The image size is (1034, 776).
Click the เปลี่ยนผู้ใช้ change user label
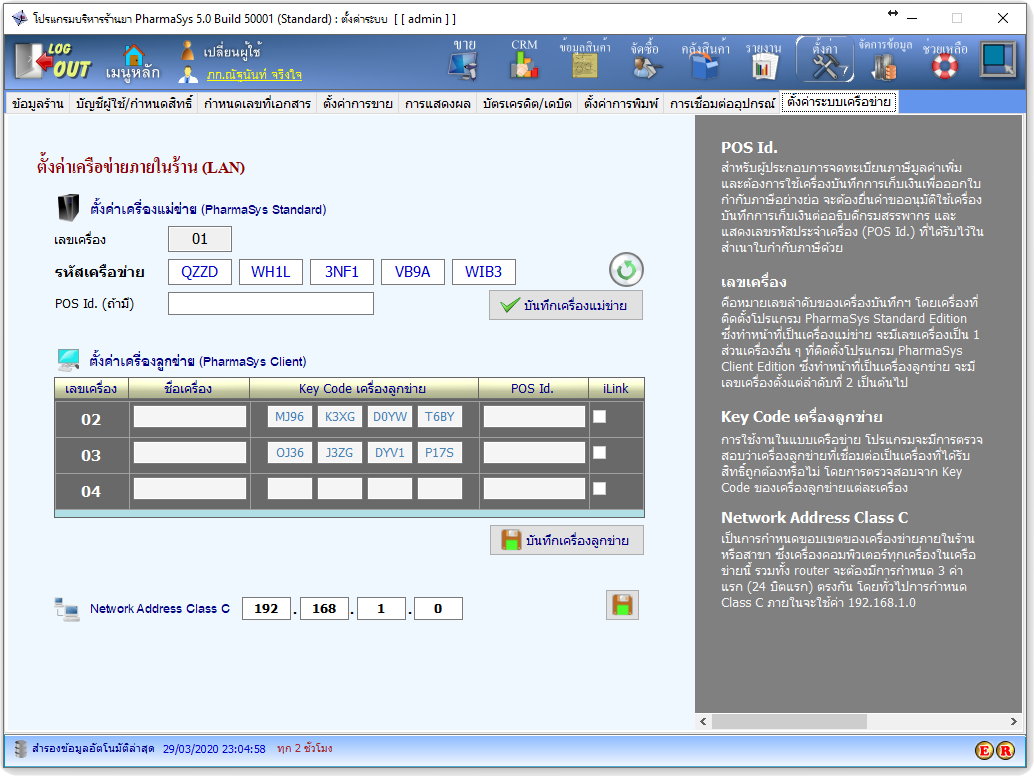tap(232, 51)
